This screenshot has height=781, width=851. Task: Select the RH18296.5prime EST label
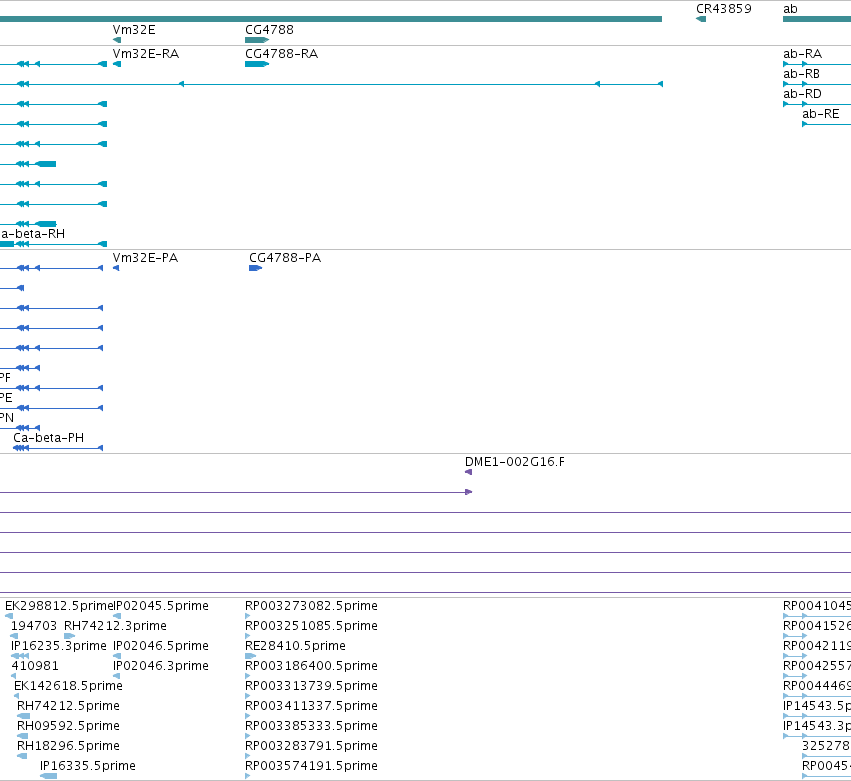pos(68,746)
